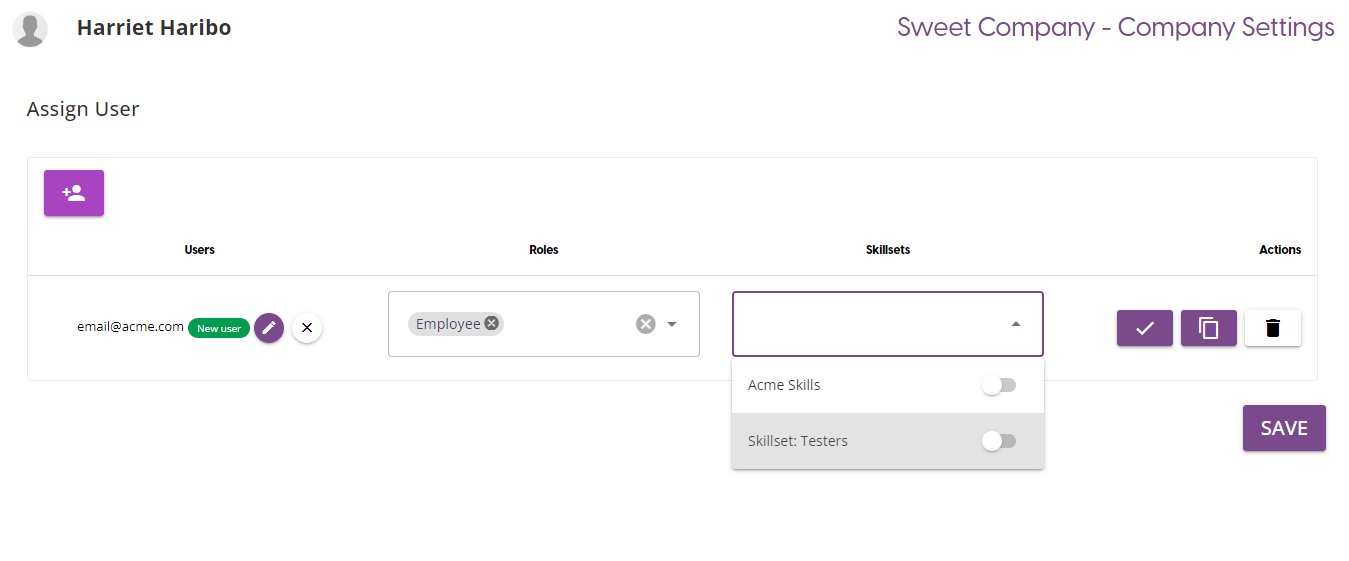Image resolution: width=1349 pixels, height=561 pixels.
Task: Clear all roles with the circled X
Action: 646,324
